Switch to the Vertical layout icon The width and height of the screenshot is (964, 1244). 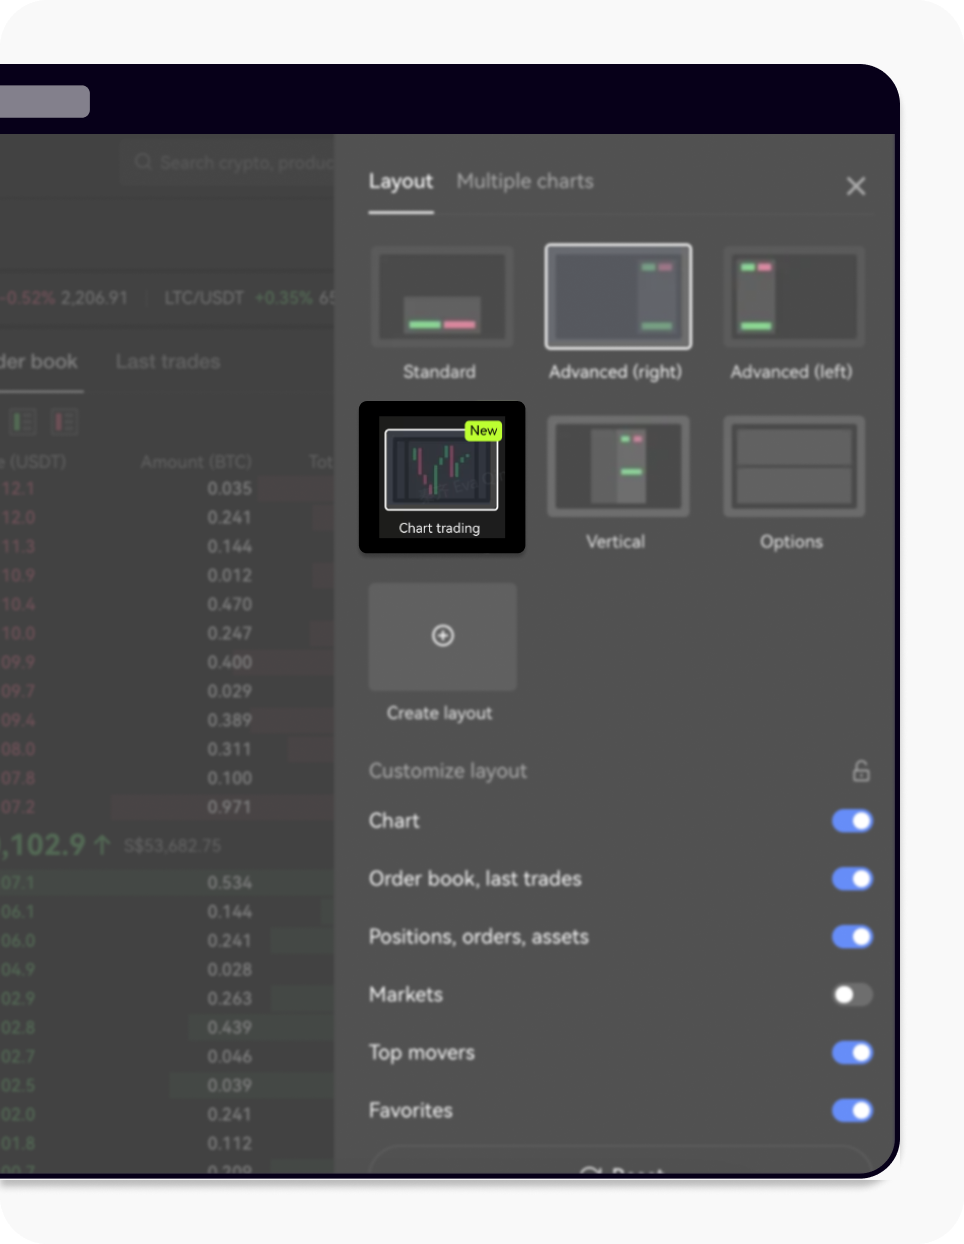coord(617,467)
